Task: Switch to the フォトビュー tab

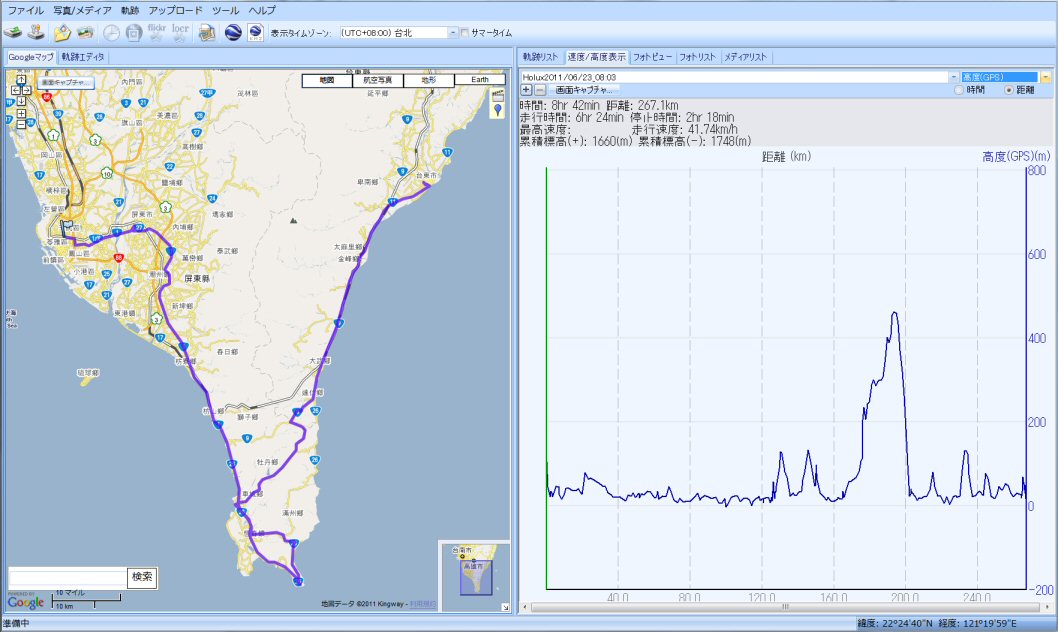Action: [x=652, y=57]
